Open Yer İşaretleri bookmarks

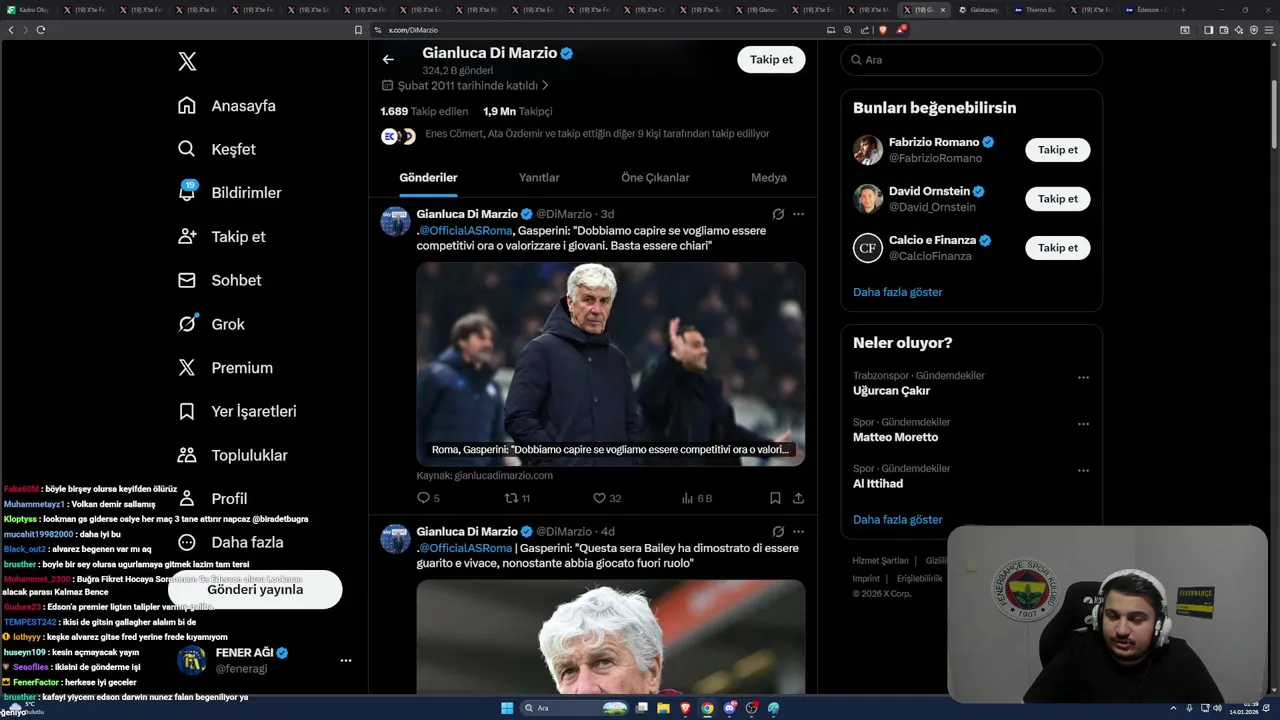tap(236, 411)
